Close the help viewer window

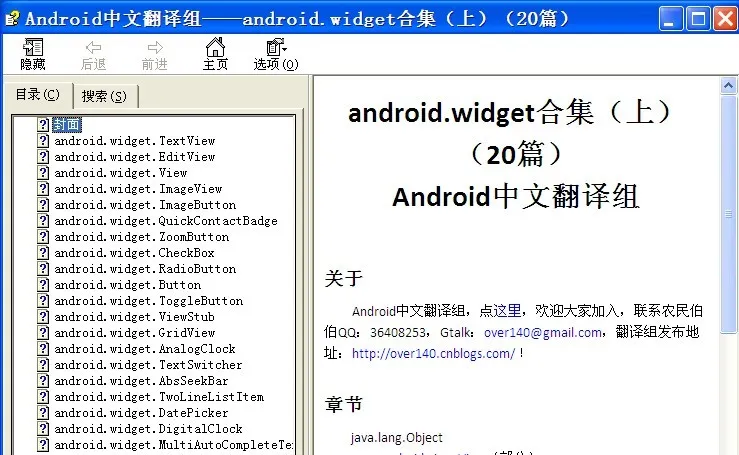point(725,19)
